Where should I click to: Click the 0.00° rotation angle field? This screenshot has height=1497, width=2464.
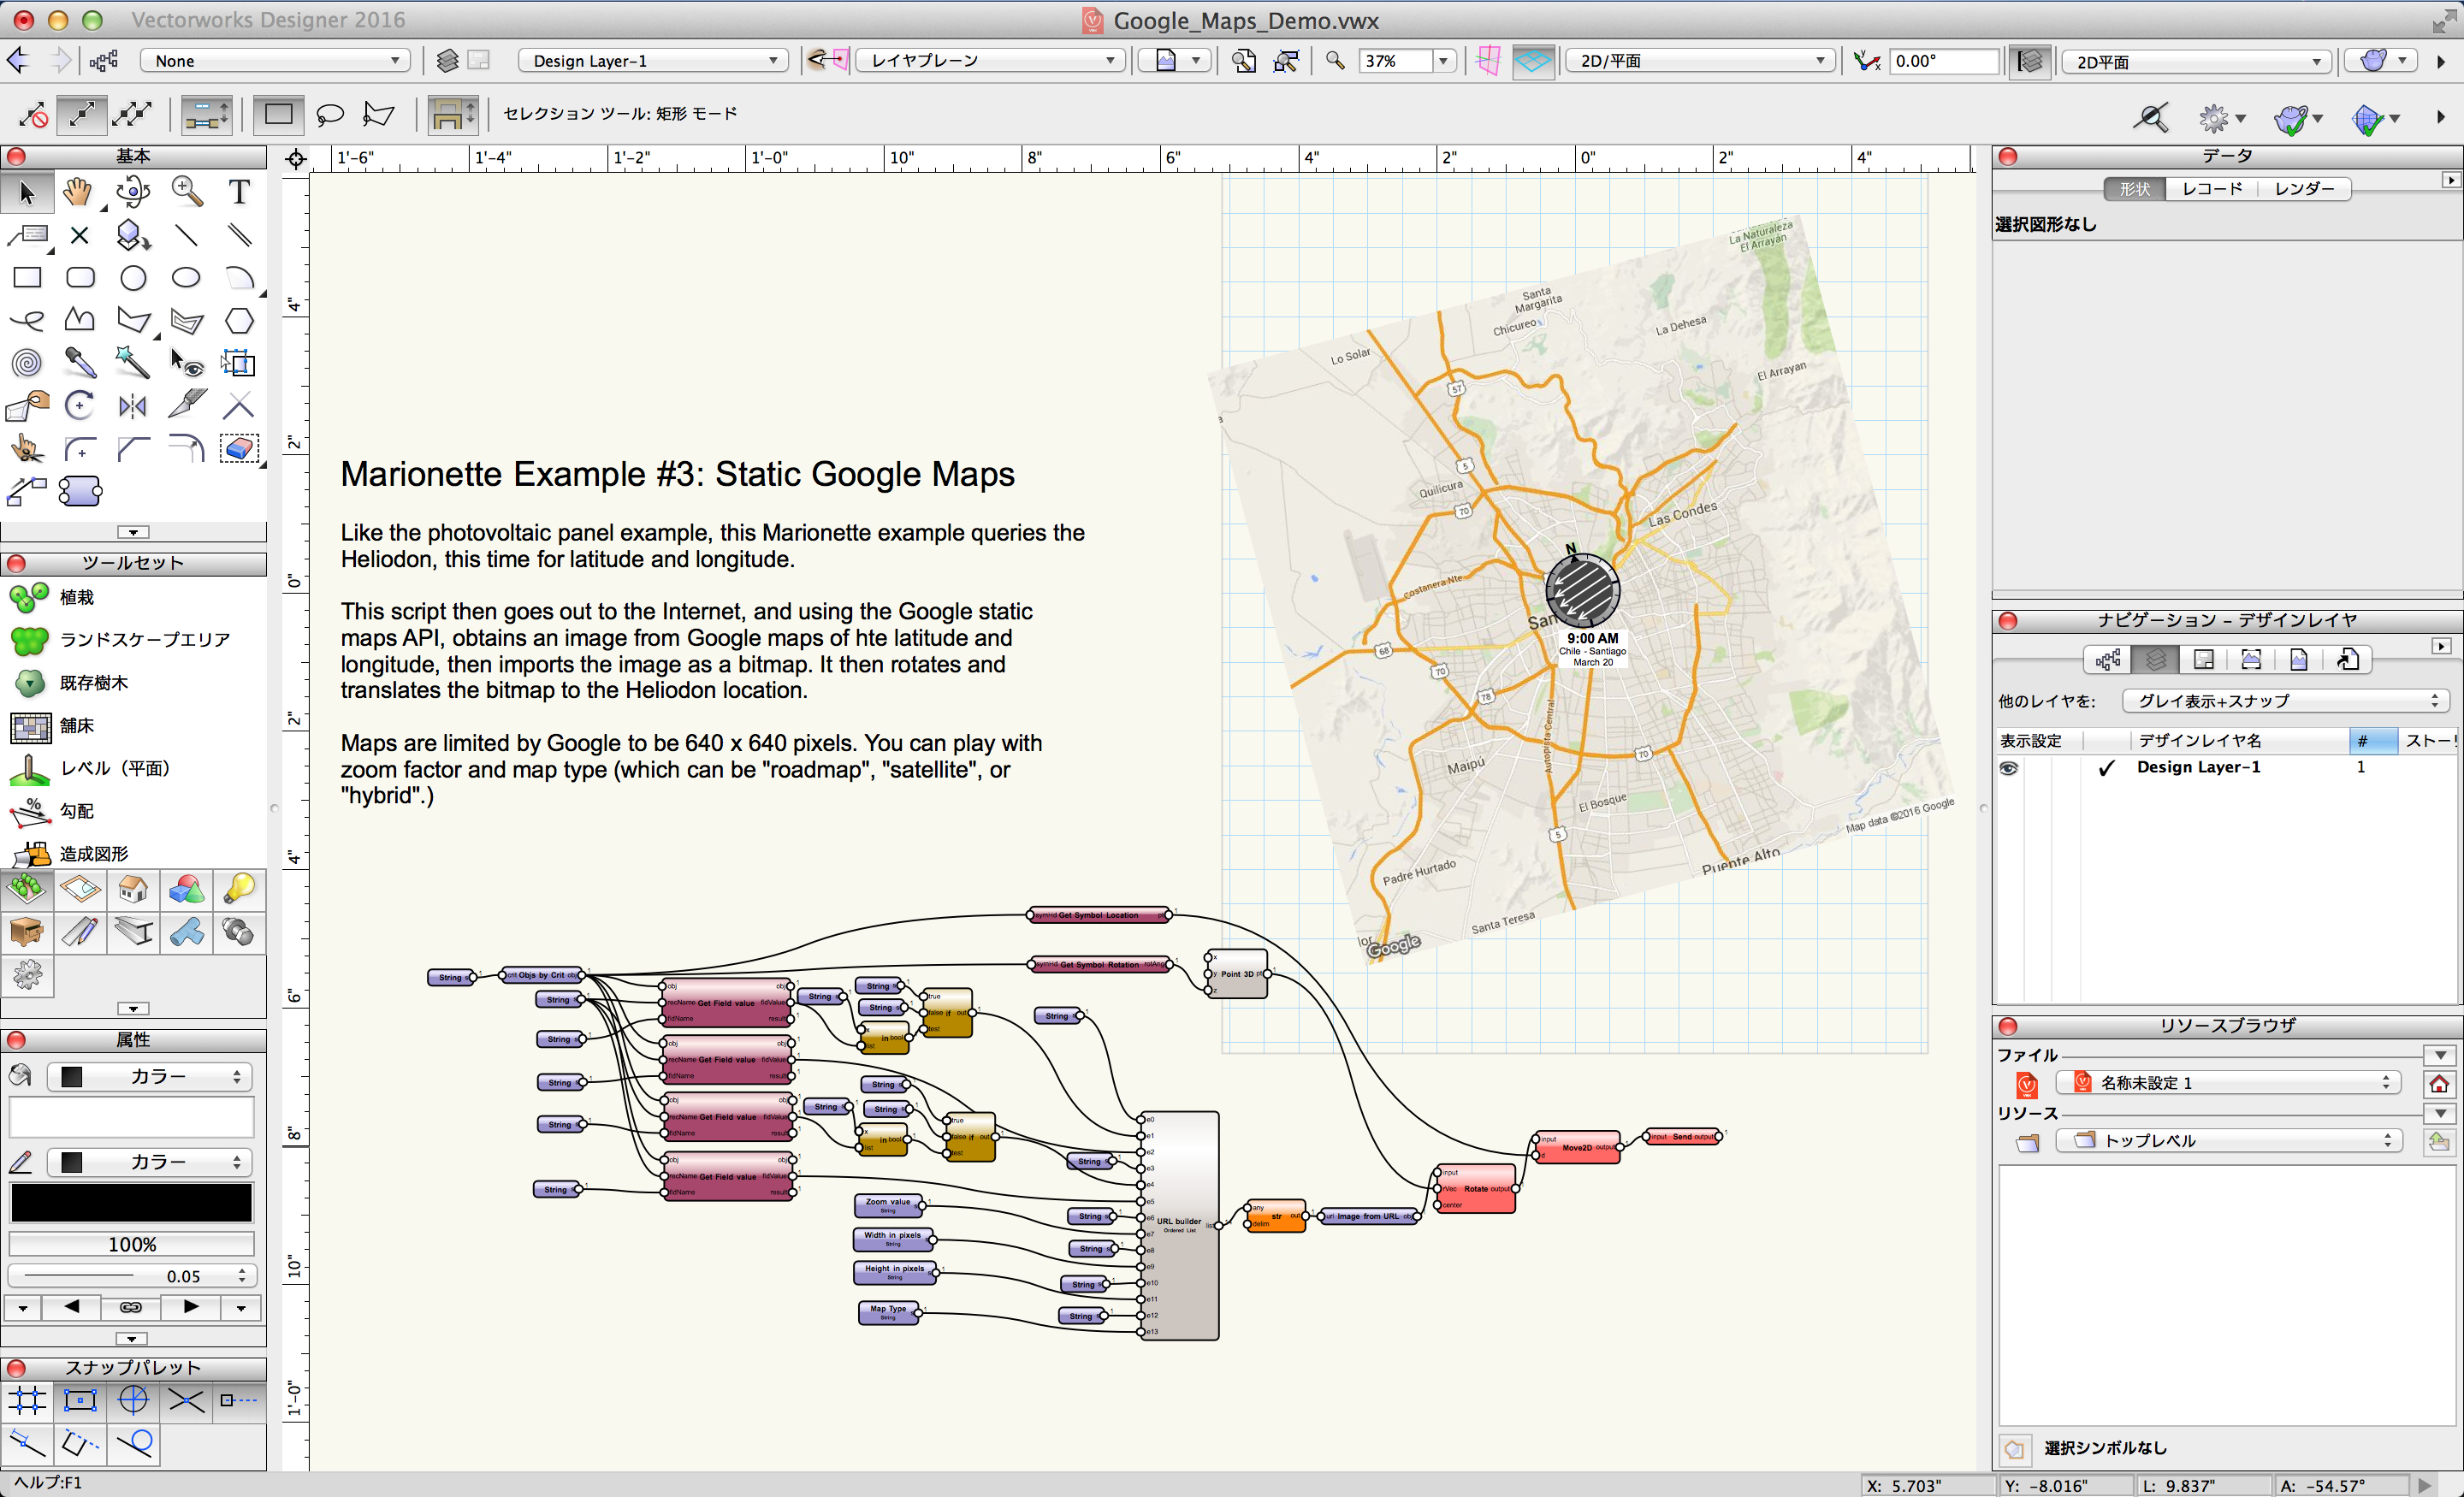coord(1944,61)
